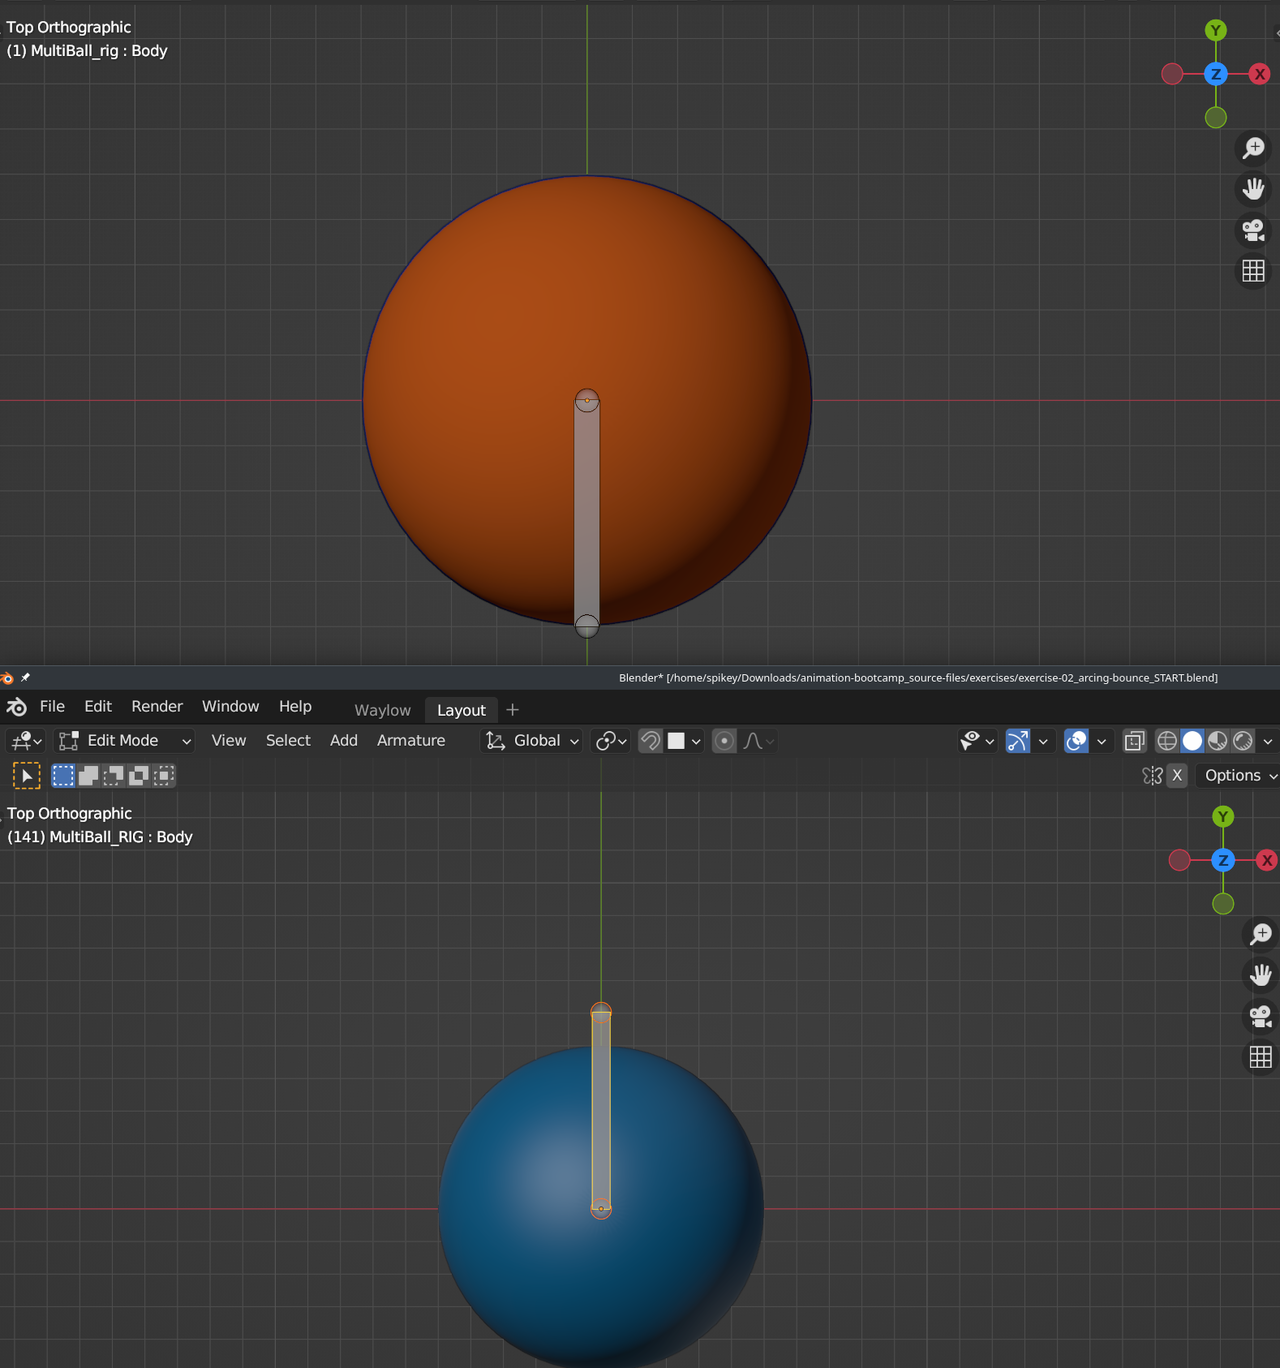Image resolution: width=1280 pixels, height=1368 pixels.
Task: Switch viewport shading to Wireframe mode
Action: [1167, 741]
